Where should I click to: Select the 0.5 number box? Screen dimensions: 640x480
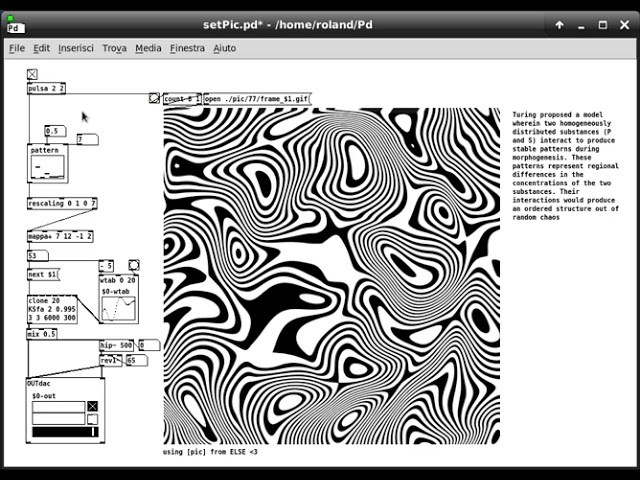55,131
